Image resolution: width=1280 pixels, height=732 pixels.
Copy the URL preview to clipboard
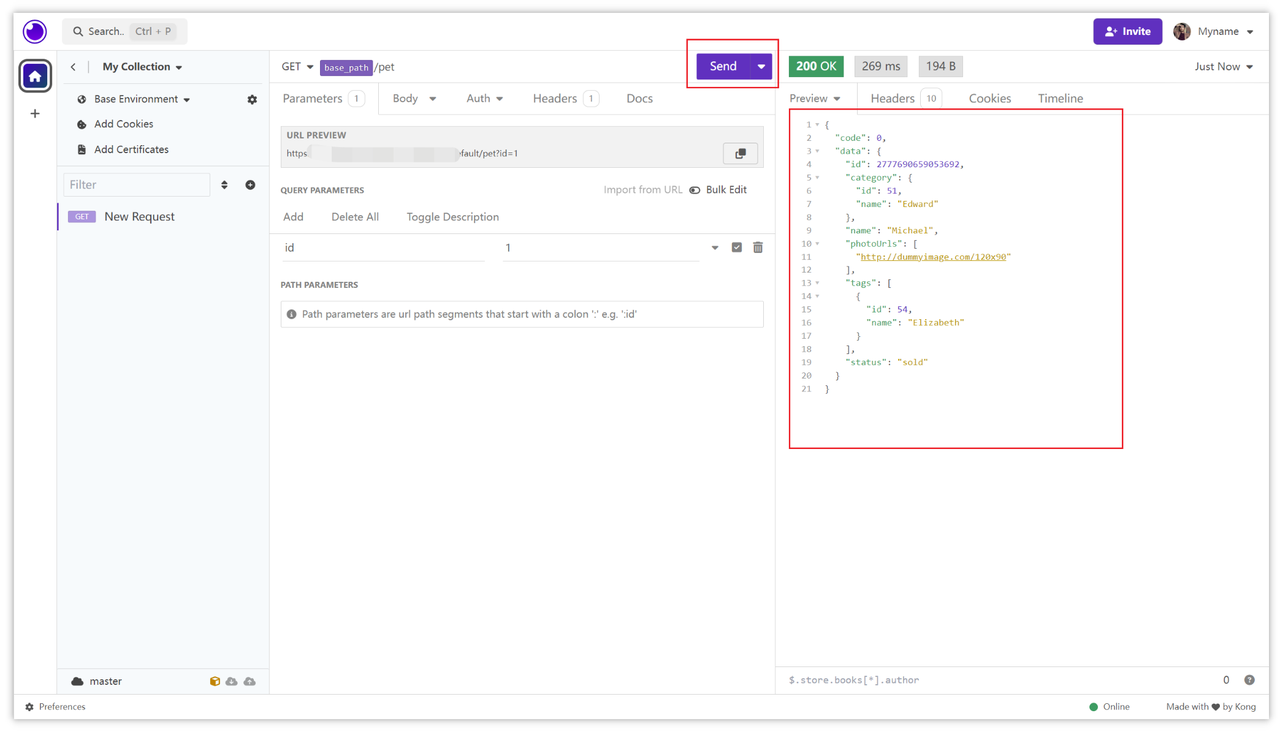click(740, 154)
